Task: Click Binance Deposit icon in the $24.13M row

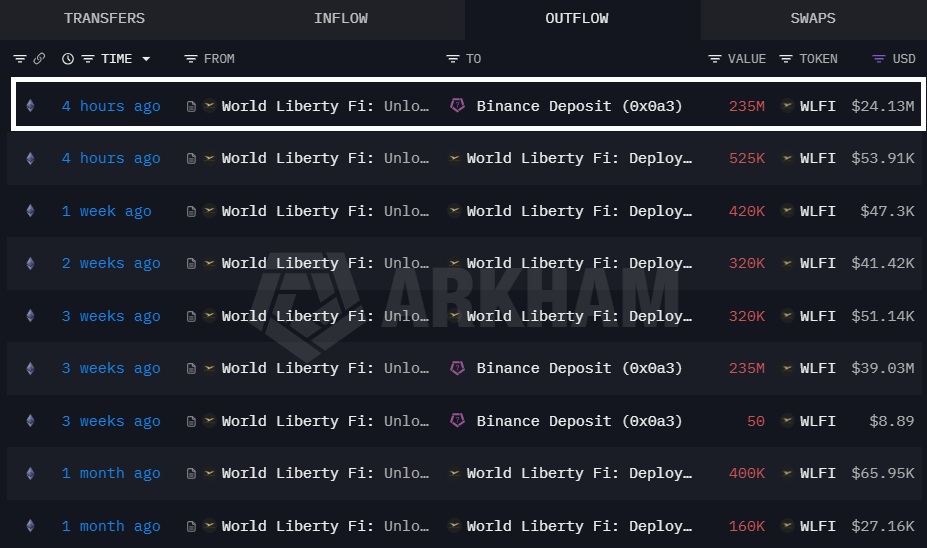Action: point(457,105)
